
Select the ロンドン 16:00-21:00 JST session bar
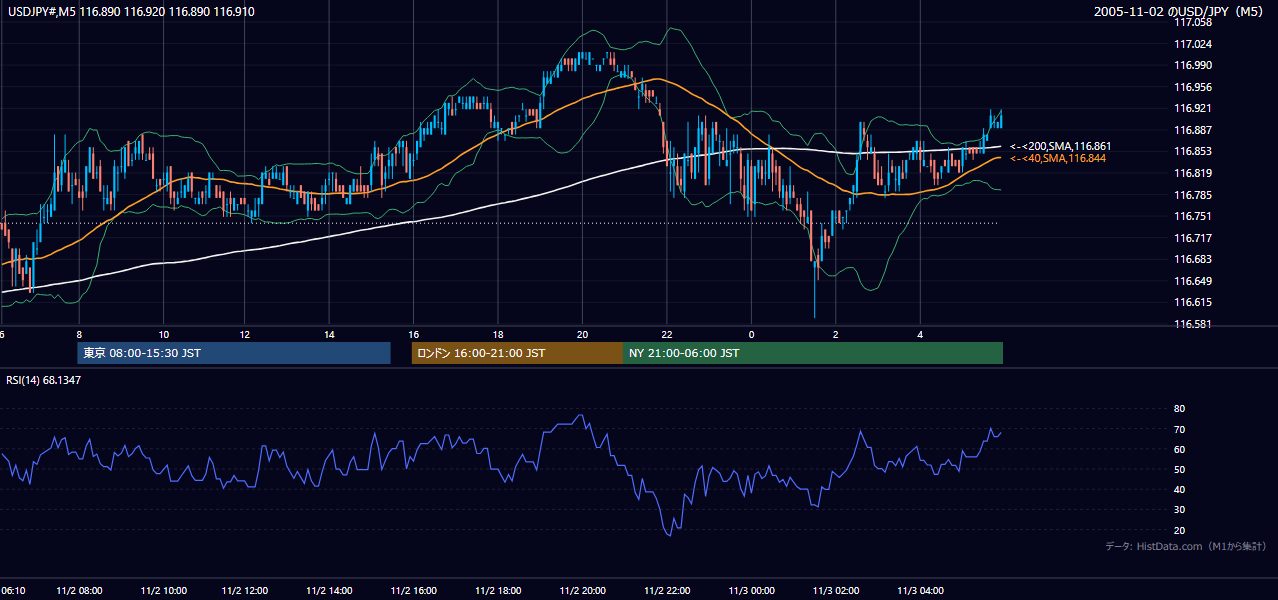(517, 353)
